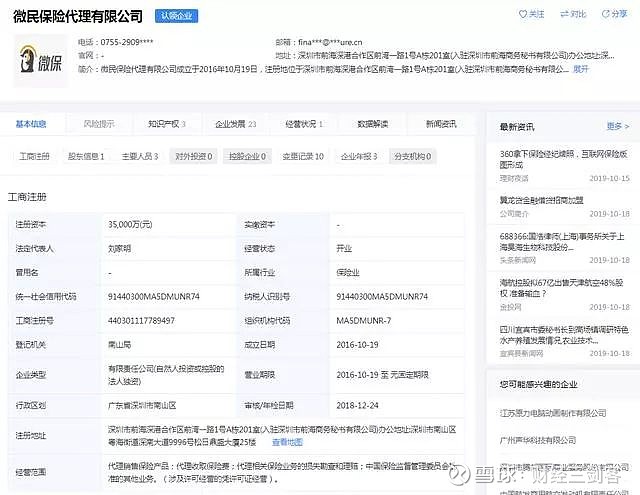The height and width of the screenshot is (495, 640).
Task: Click the organization code MA5DMUNR-7
Action: tap(364, 321)
